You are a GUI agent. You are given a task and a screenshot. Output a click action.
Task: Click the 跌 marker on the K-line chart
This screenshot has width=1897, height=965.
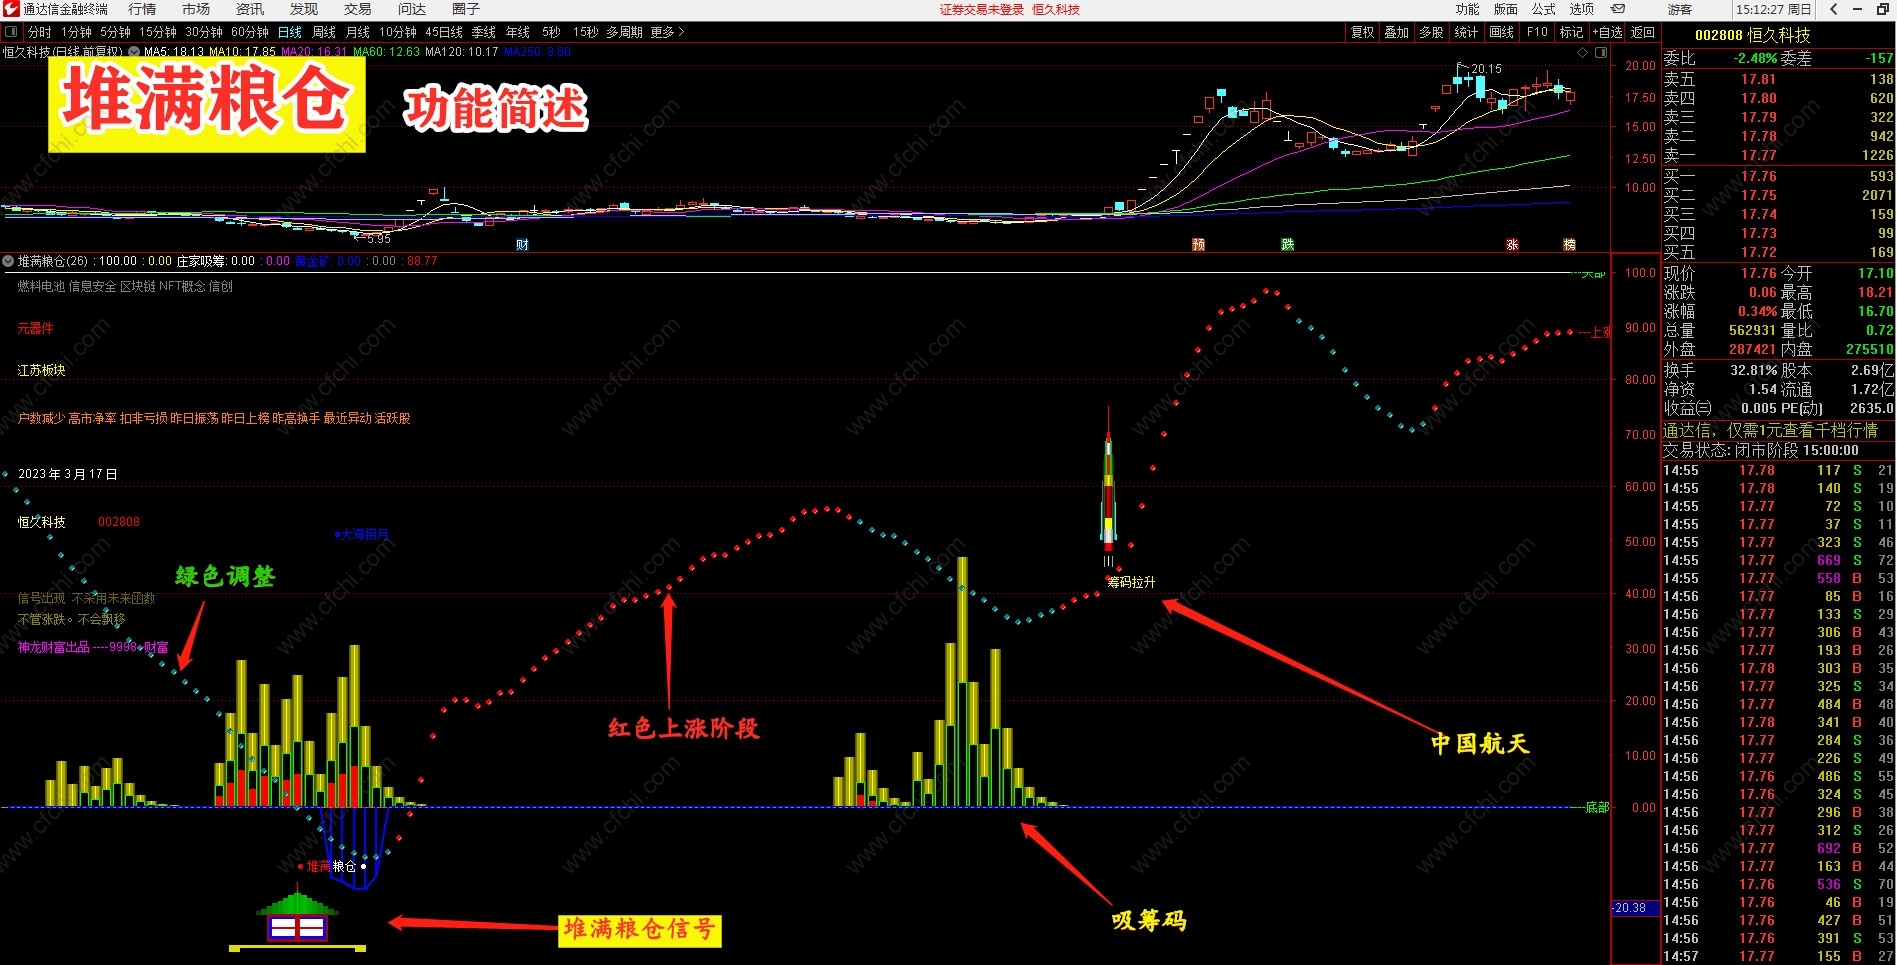[1288, 245]
